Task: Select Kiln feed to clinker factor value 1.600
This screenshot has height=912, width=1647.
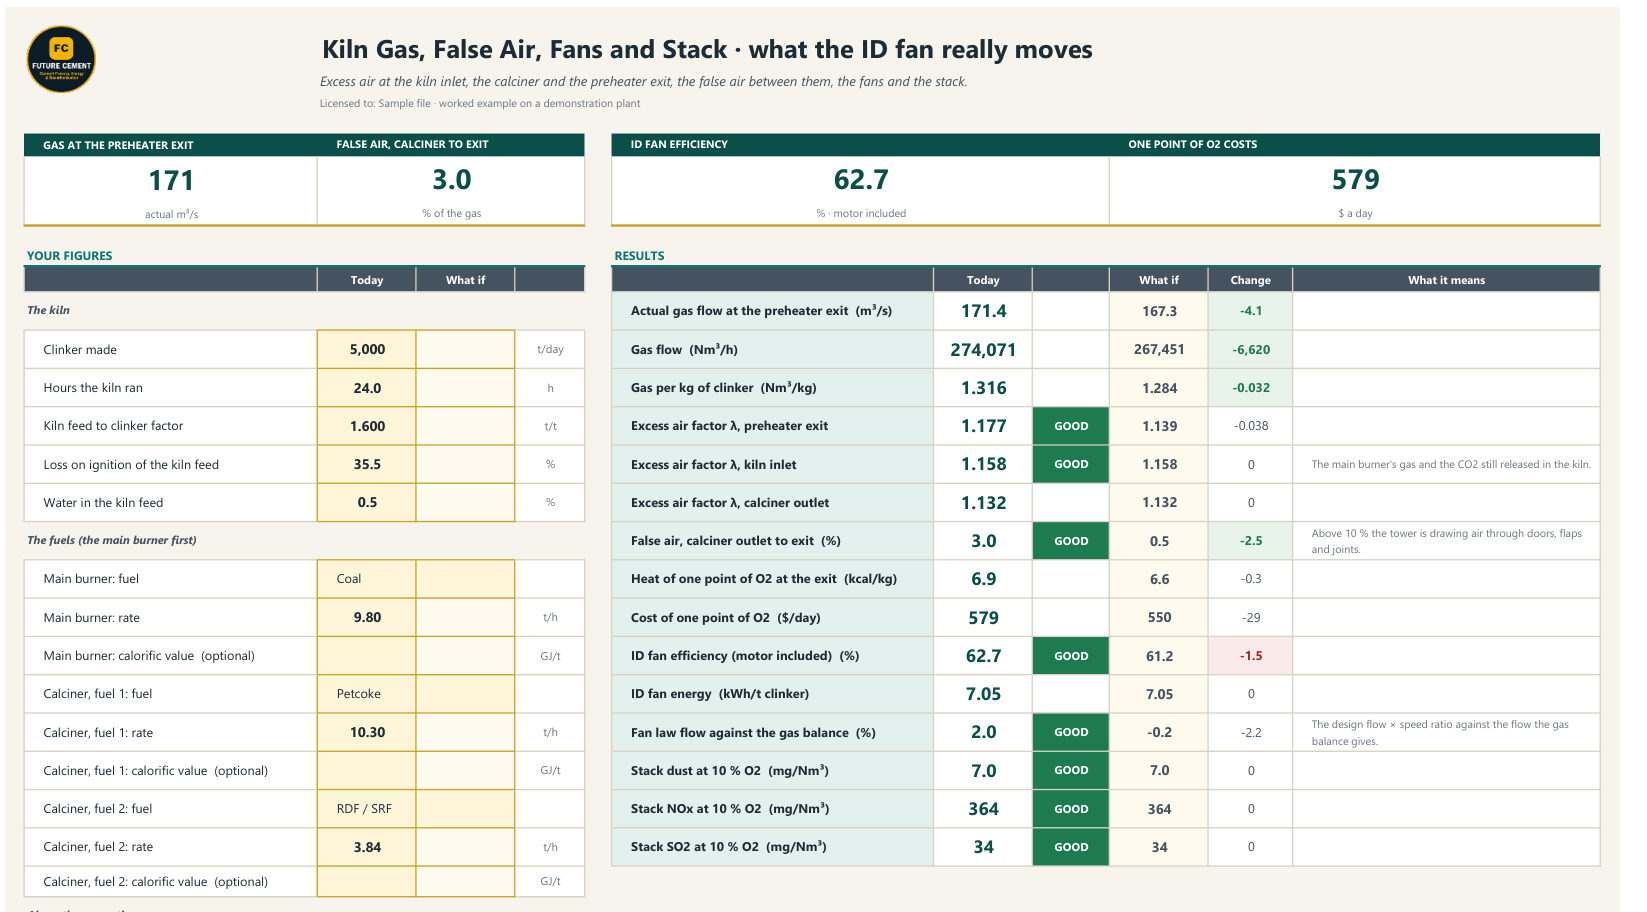Action: click(x=367, y=426)
